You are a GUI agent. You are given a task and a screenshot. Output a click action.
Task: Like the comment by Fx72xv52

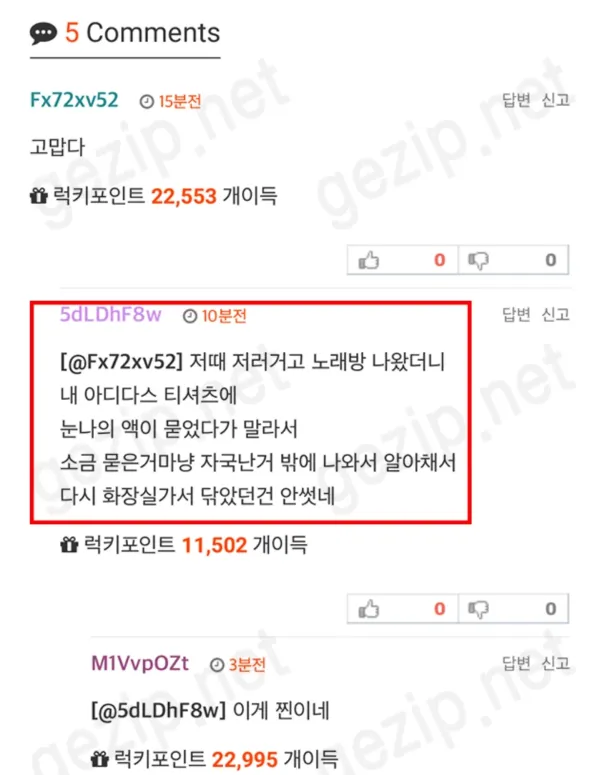[x=402, y=260]
